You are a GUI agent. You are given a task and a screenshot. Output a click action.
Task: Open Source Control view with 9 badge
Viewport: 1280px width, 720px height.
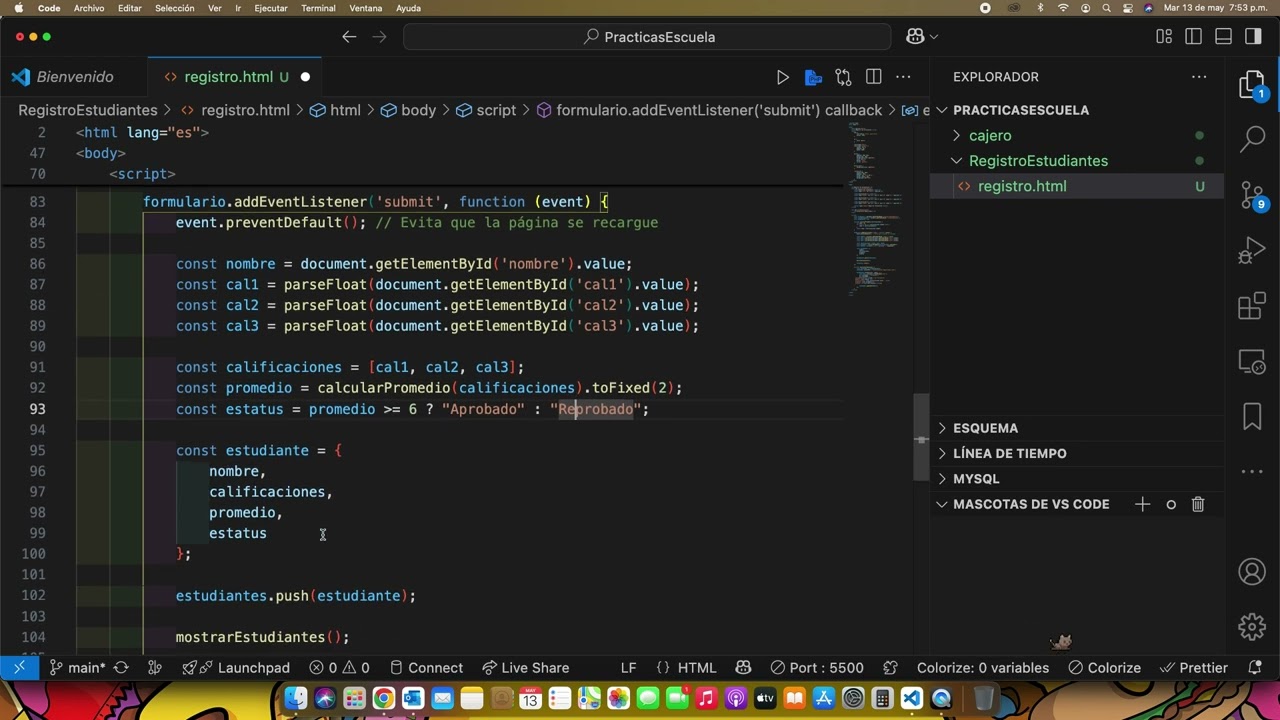click(x=1252, y=195)
